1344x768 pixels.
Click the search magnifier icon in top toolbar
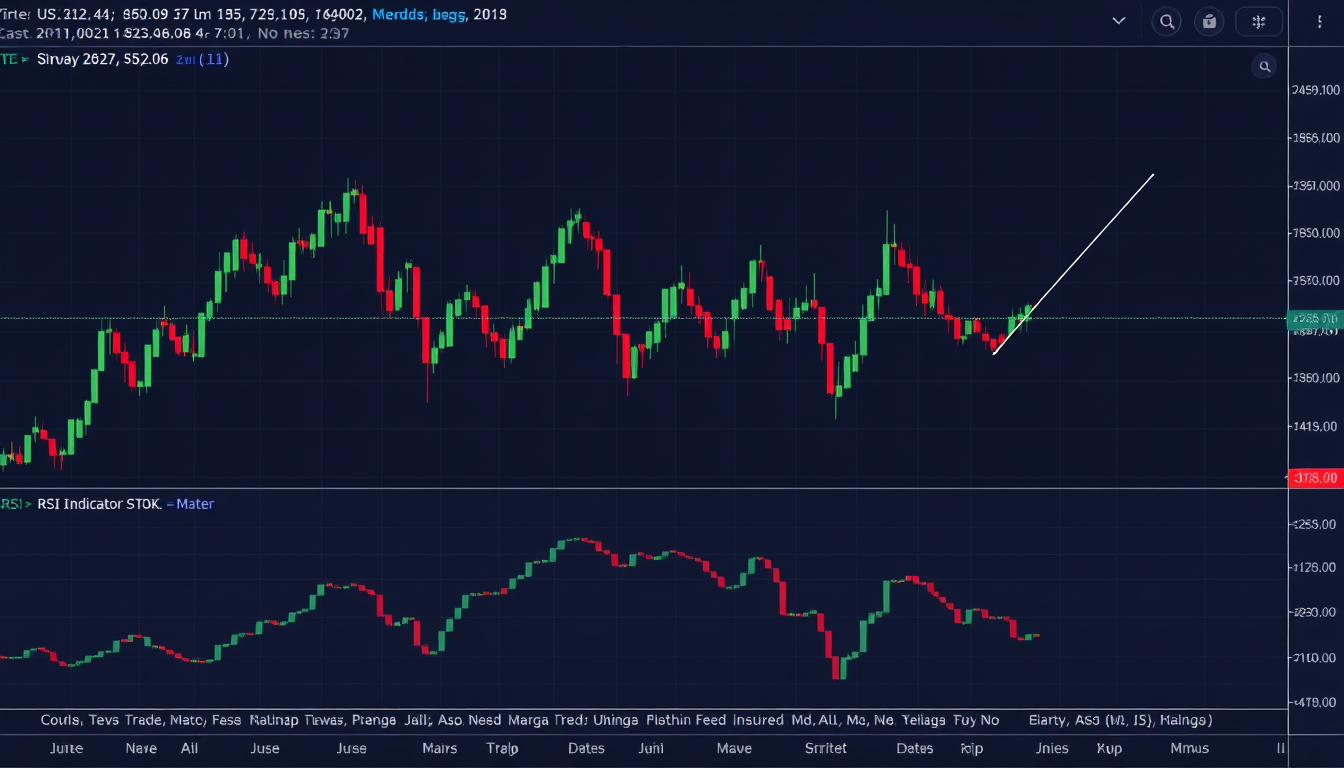coord(1166,21)
